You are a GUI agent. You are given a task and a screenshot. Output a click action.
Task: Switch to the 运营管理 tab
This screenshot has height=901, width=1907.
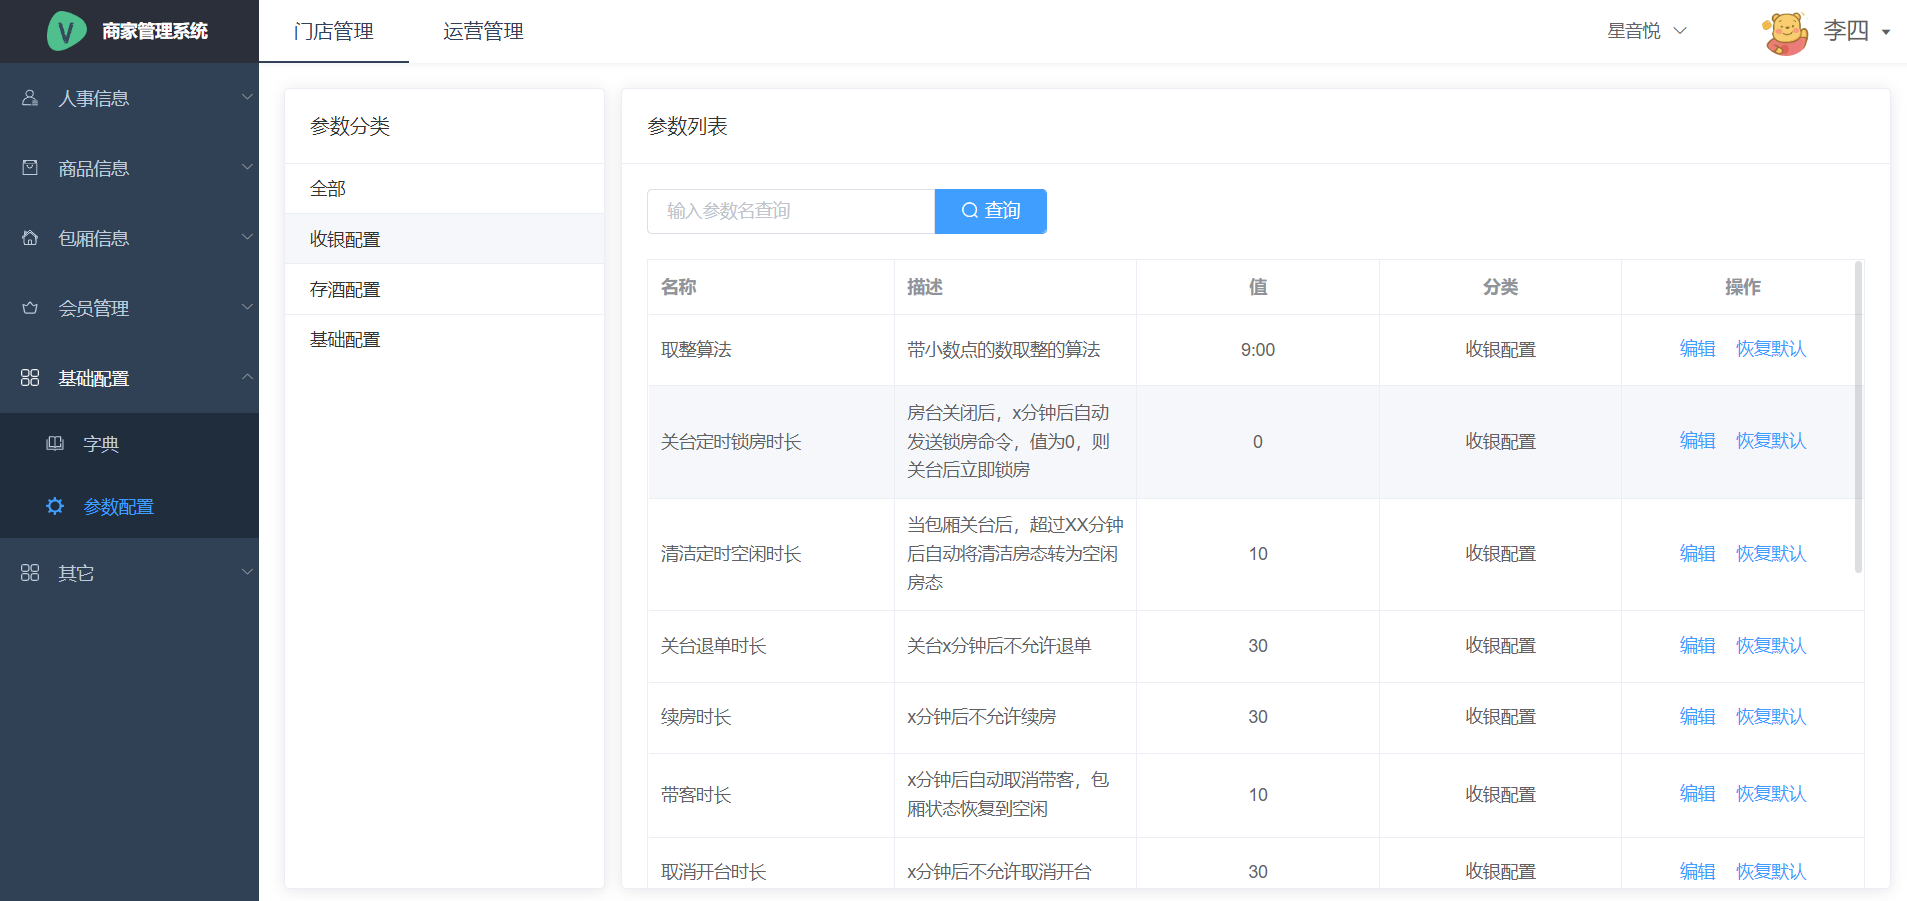483,32
